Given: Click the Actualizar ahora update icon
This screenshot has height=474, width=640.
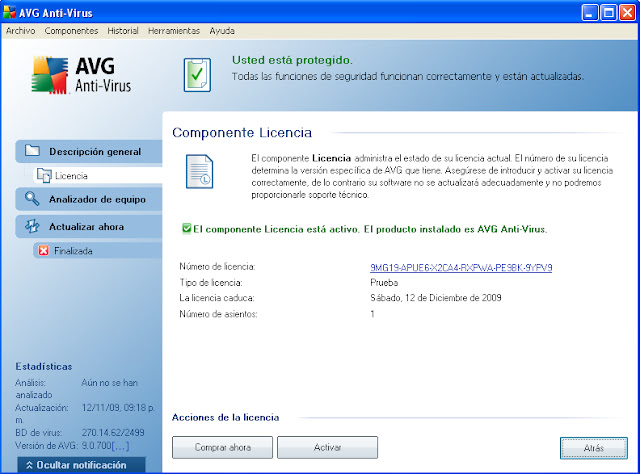Looking at the screenshot, I should [x=32, y=226].
